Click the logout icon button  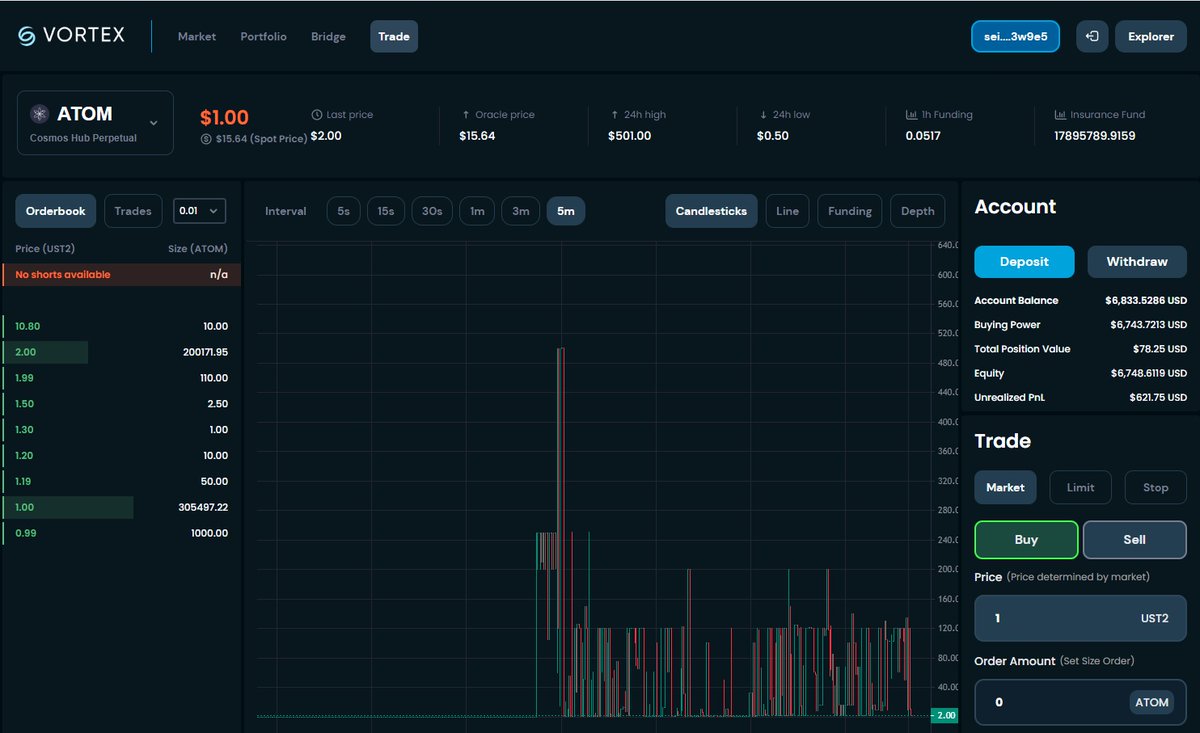coord(1092,36)
